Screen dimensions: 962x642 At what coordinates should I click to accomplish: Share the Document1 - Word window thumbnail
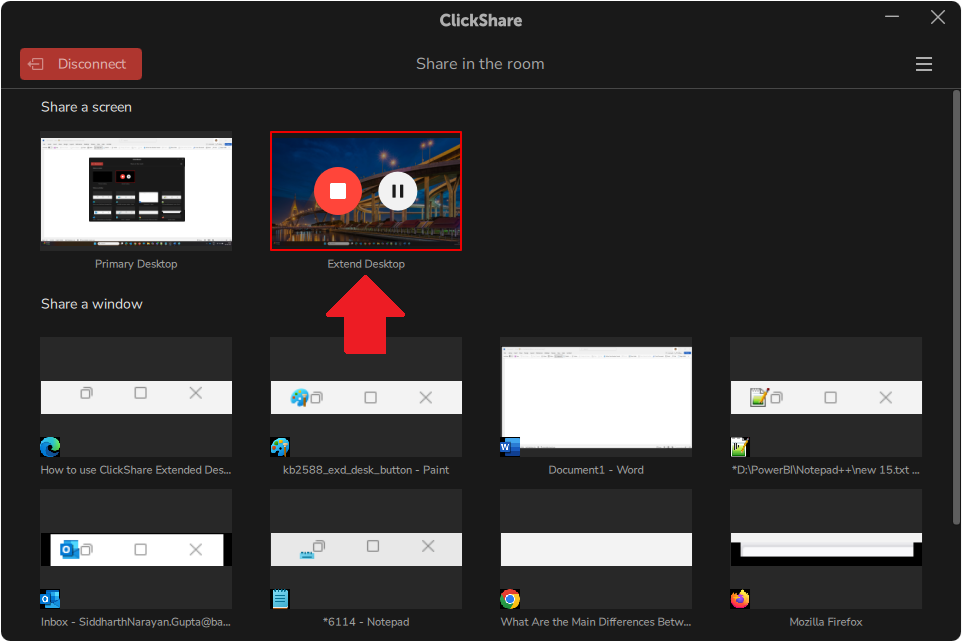[x=596, y=396]
